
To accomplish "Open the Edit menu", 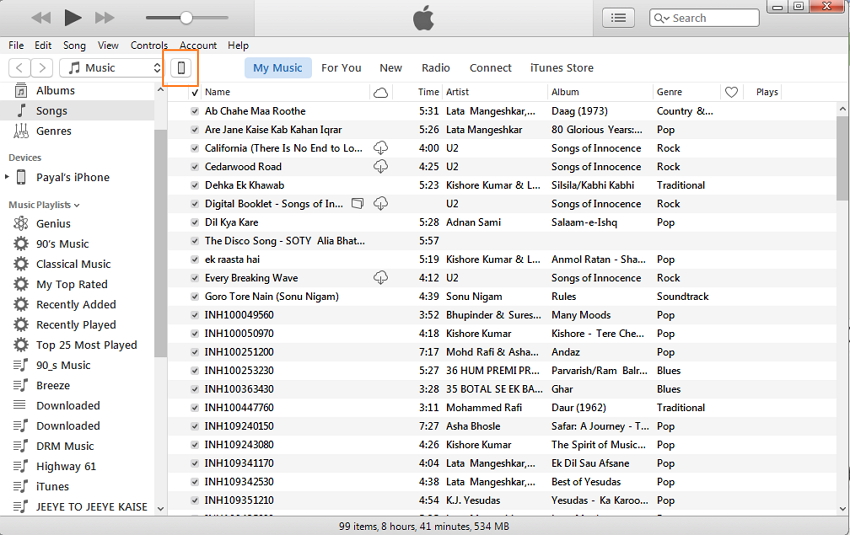I will pos(43,46).
